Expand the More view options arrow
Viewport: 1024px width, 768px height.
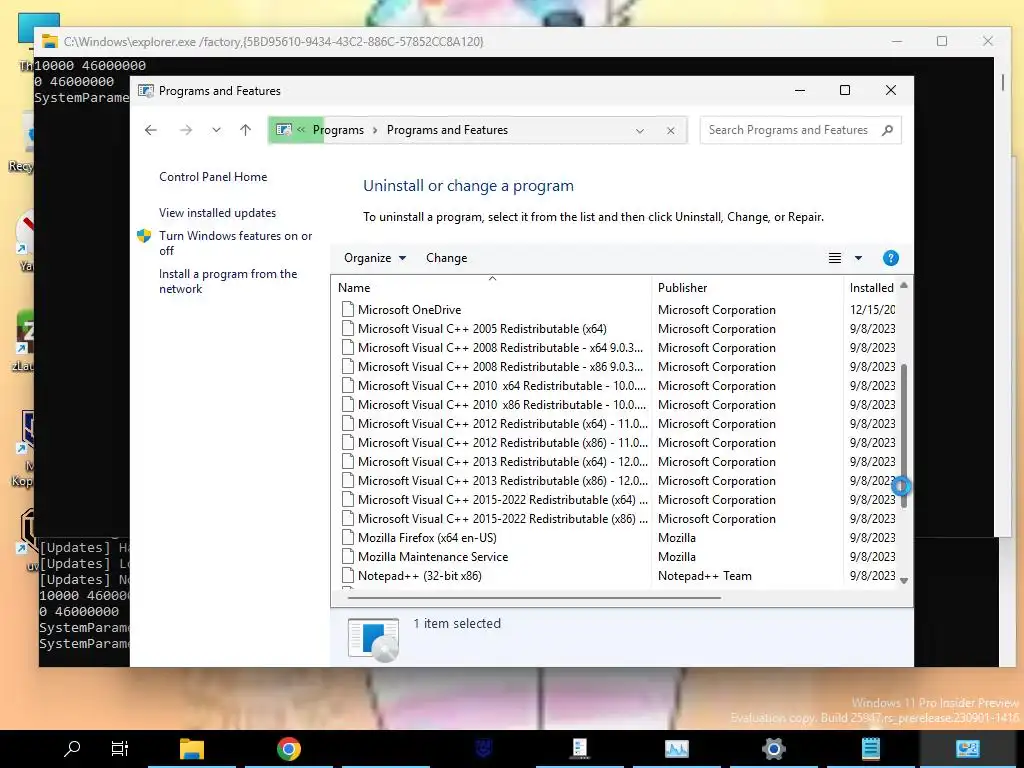click(858, 258)
